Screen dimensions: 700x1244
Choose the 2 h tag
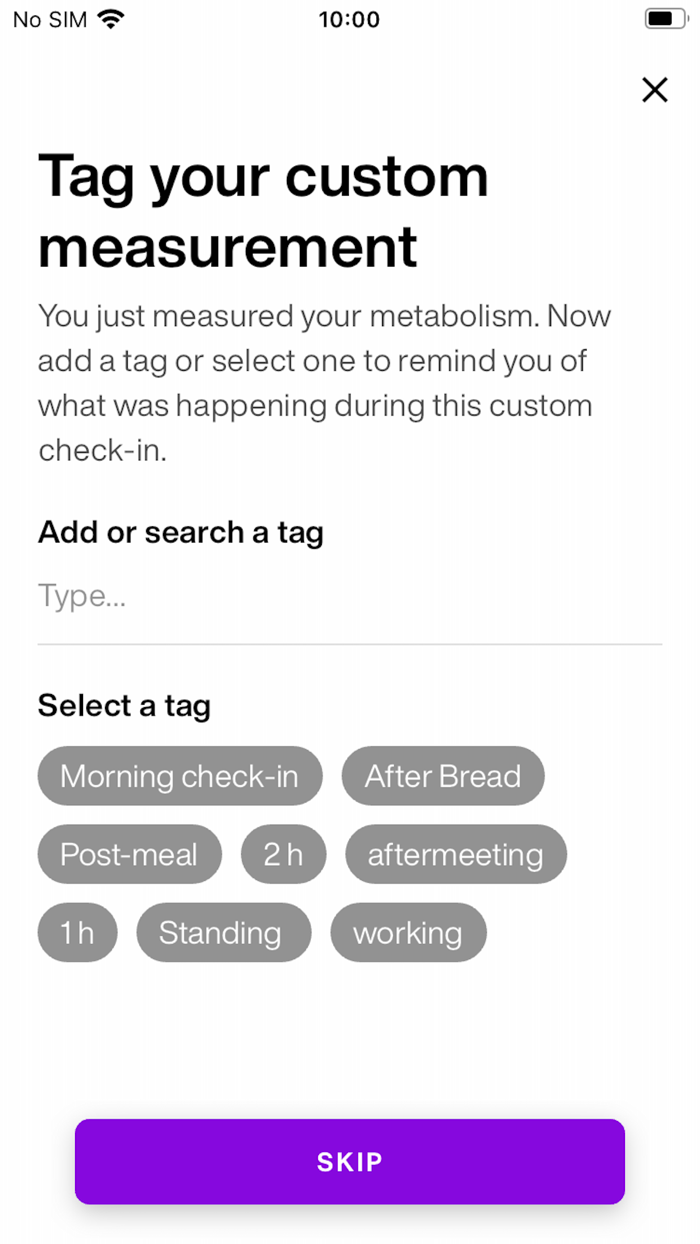283,854
